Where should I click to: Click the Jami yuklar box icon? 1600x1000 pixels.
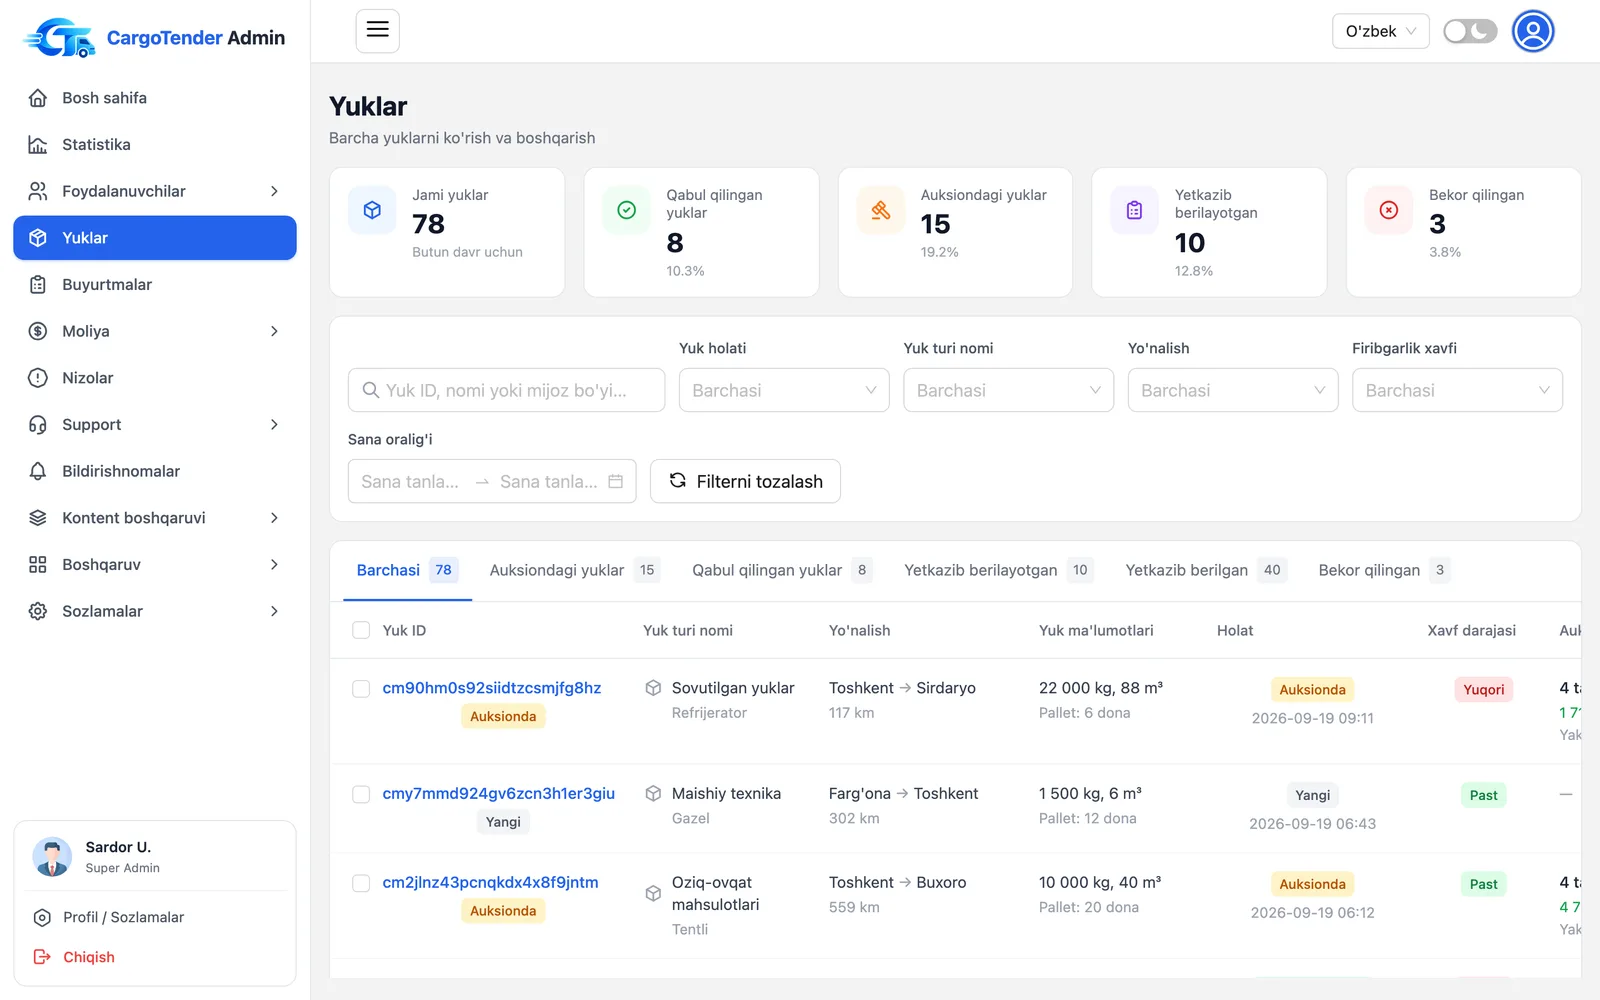click(x=372, y=210)
